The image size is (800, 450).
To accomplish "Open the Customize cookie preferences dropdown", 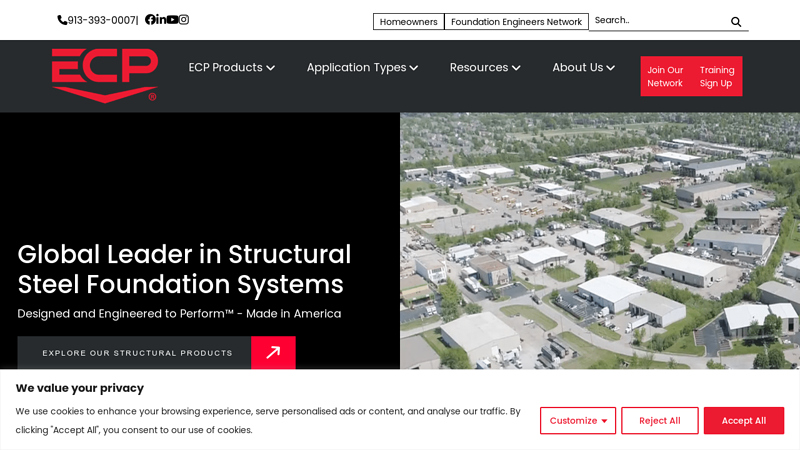I will tap(578, 420).
